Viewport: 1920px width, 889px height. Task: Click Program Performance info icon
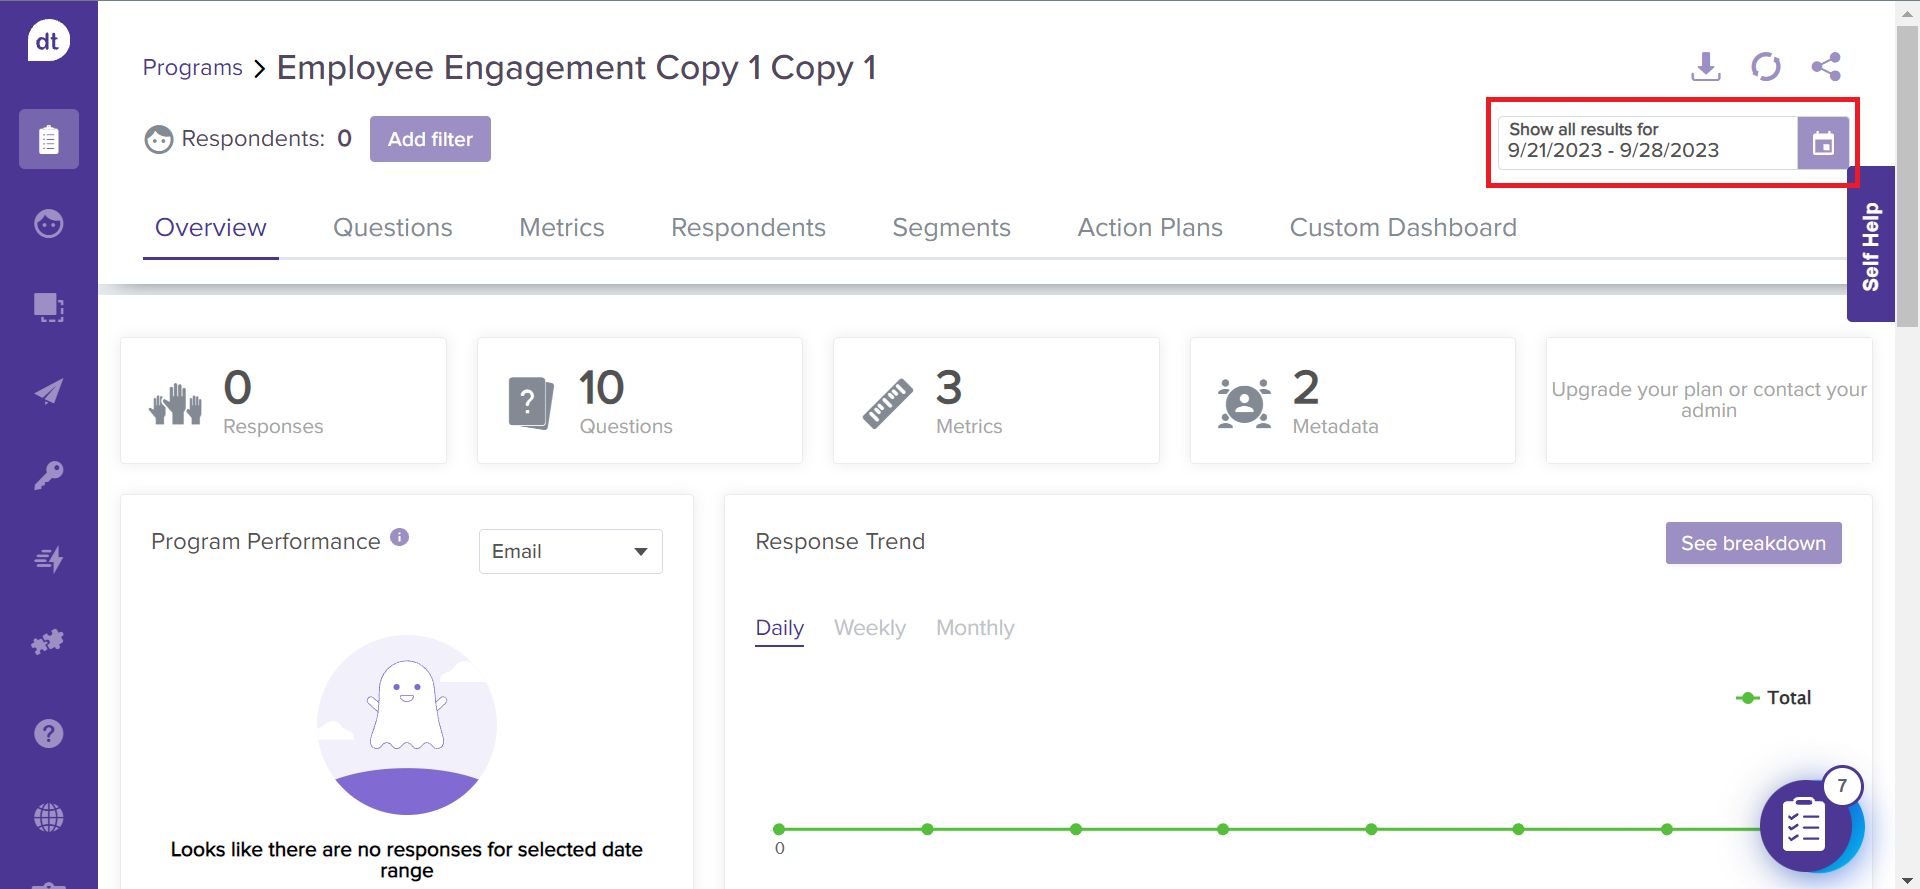[x=399, y=537]
